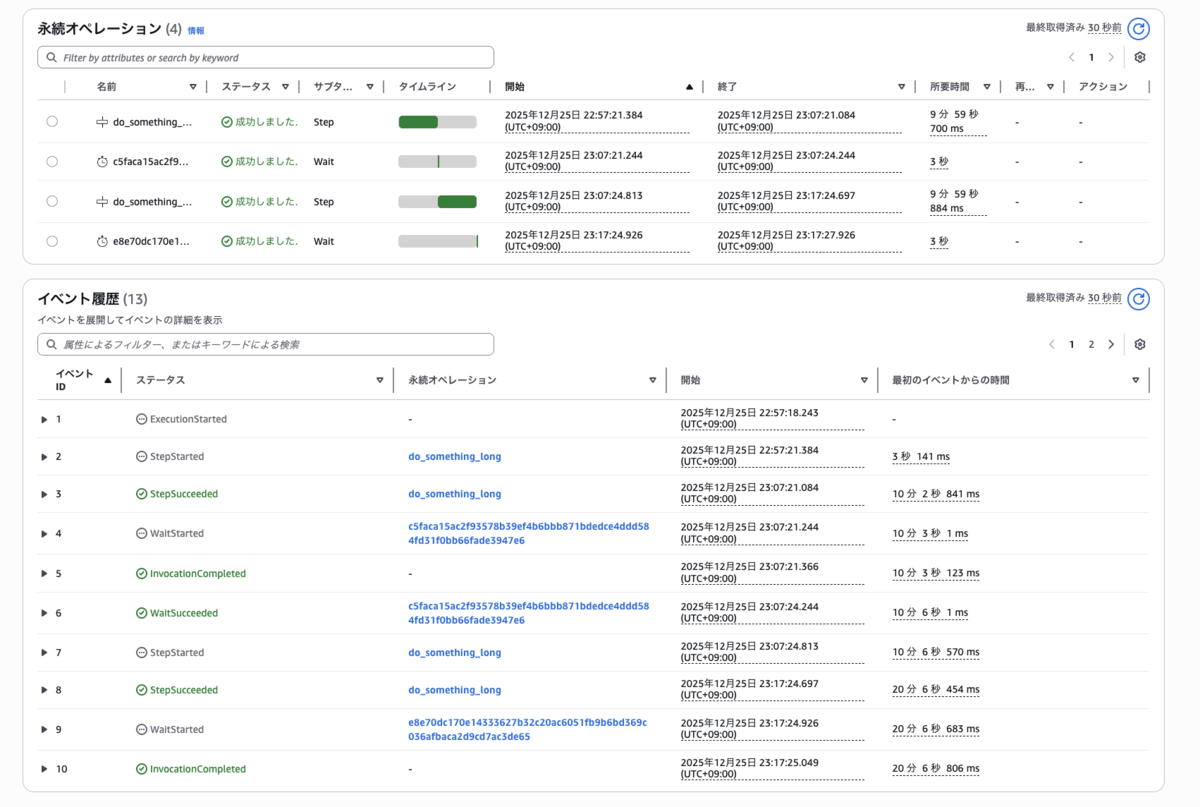Expand event 10 InvocationCompleted row
The height and width of the screenshot is (807, 1200).
pos(44,769)
